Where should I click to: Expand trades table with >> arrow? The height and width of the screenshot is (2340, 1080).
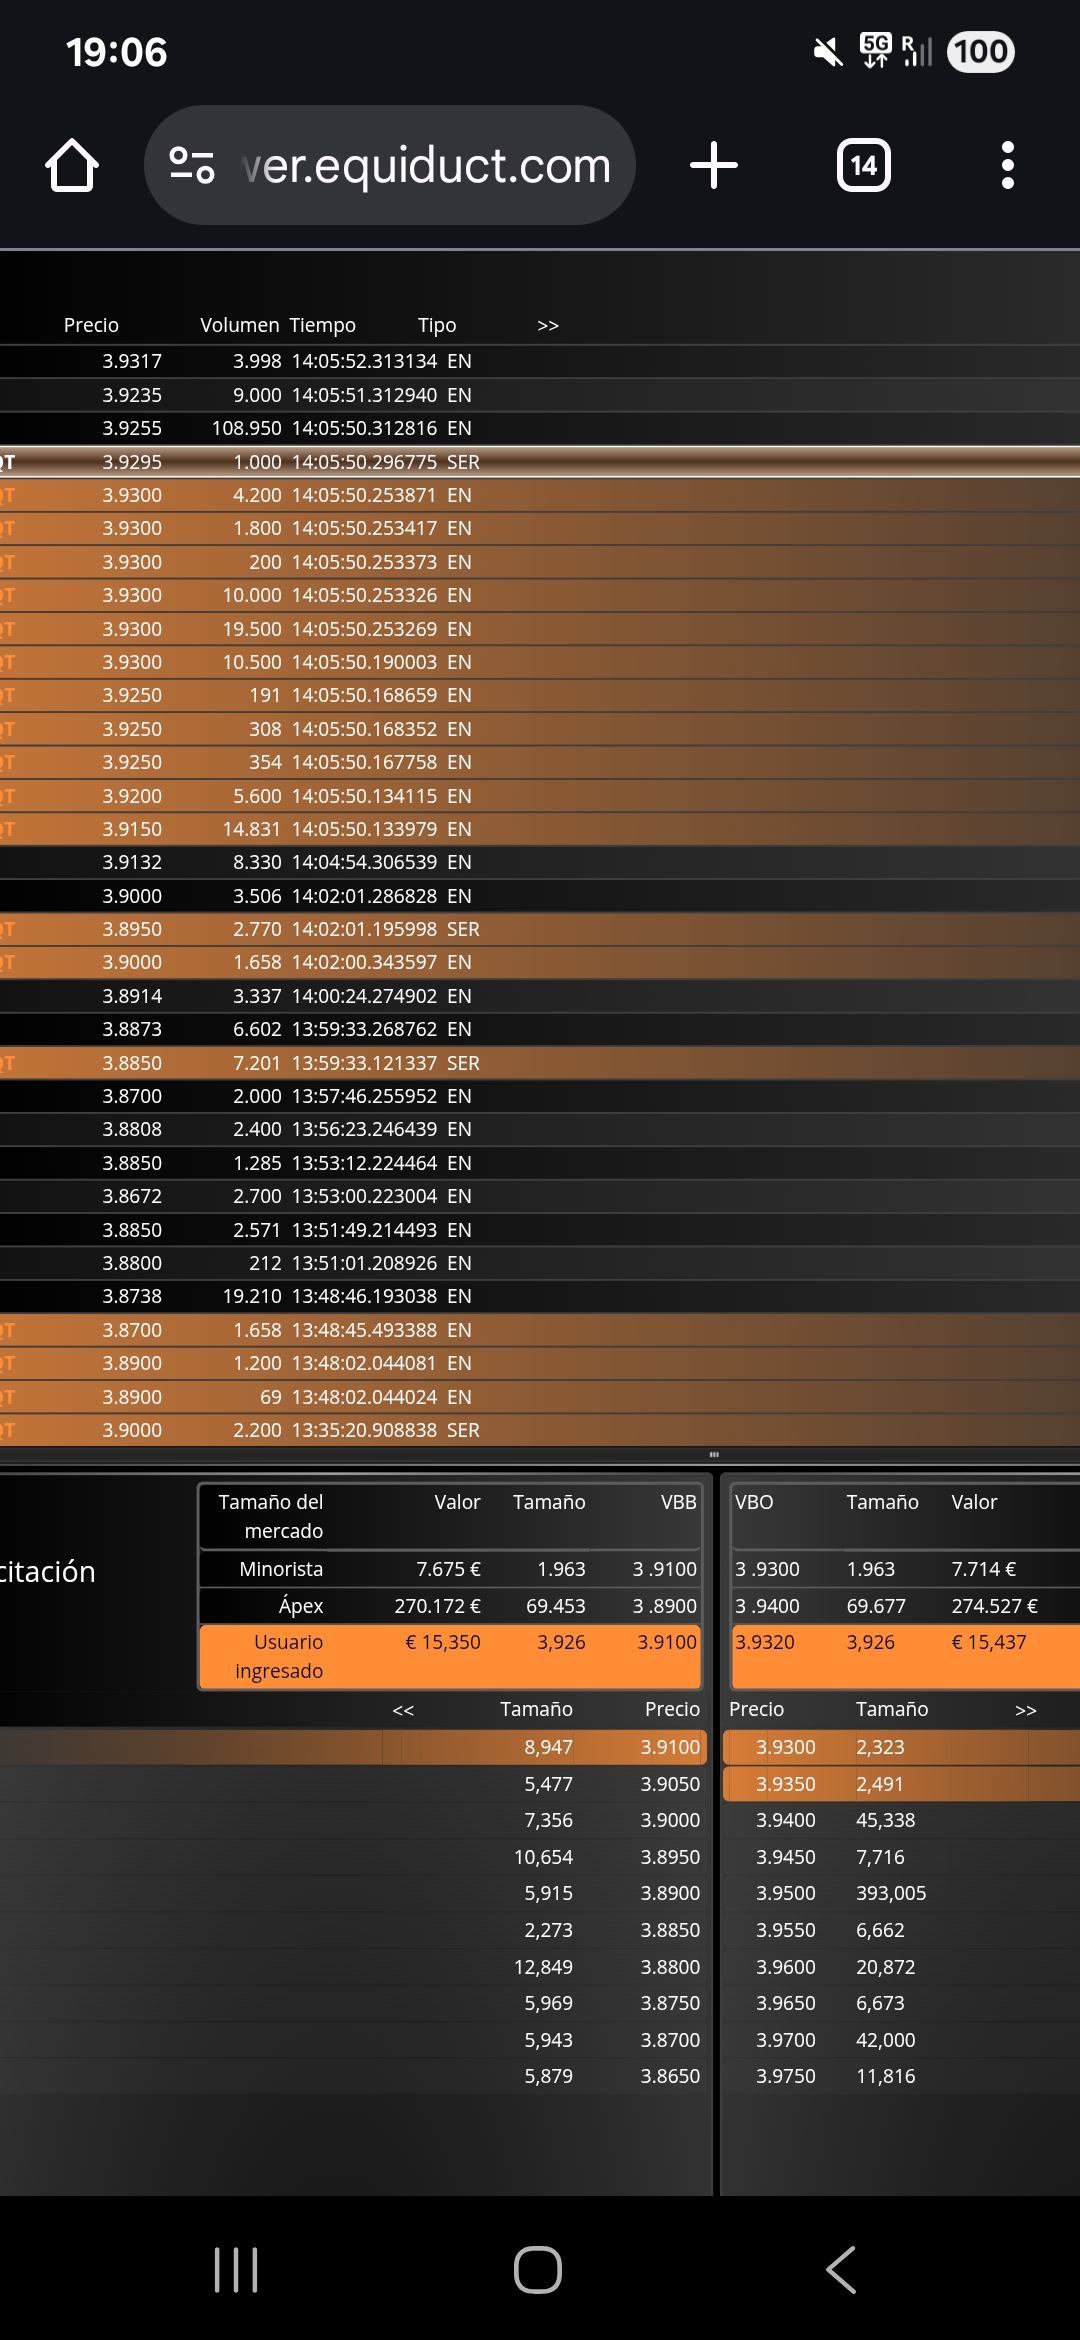click(547, 326)
